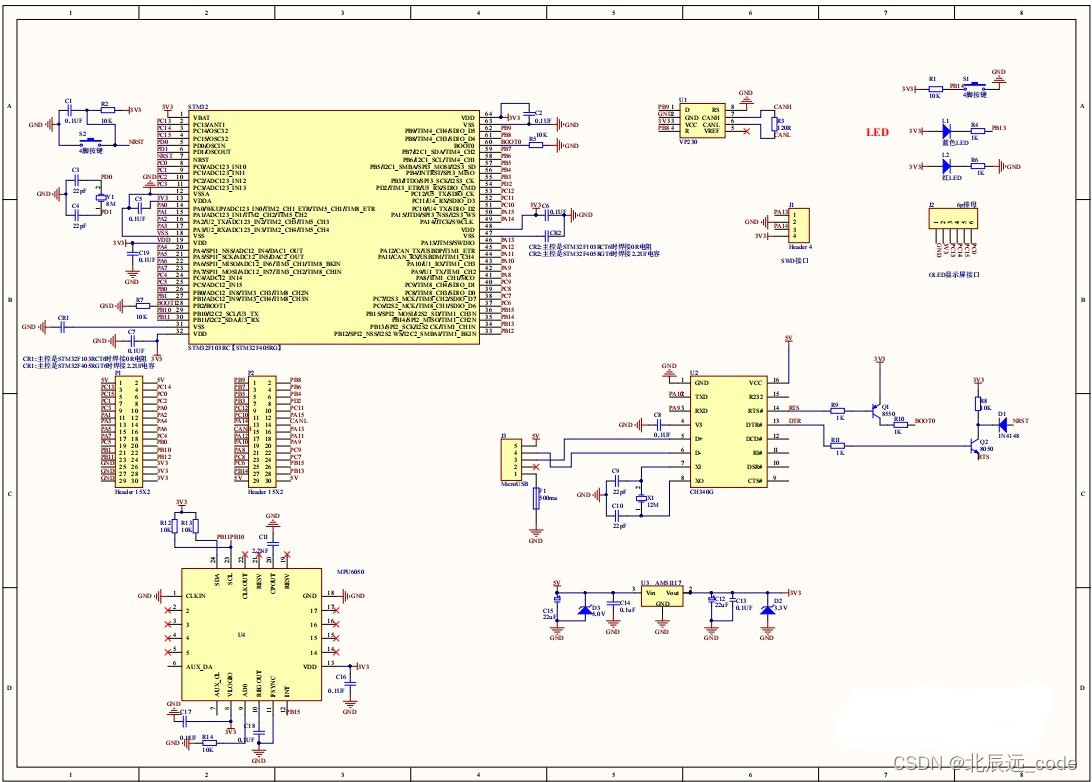Viewport: 1092px width, 782px height.
Task: Click capacitor C5 near VDDA
Action: coord(138,208)
